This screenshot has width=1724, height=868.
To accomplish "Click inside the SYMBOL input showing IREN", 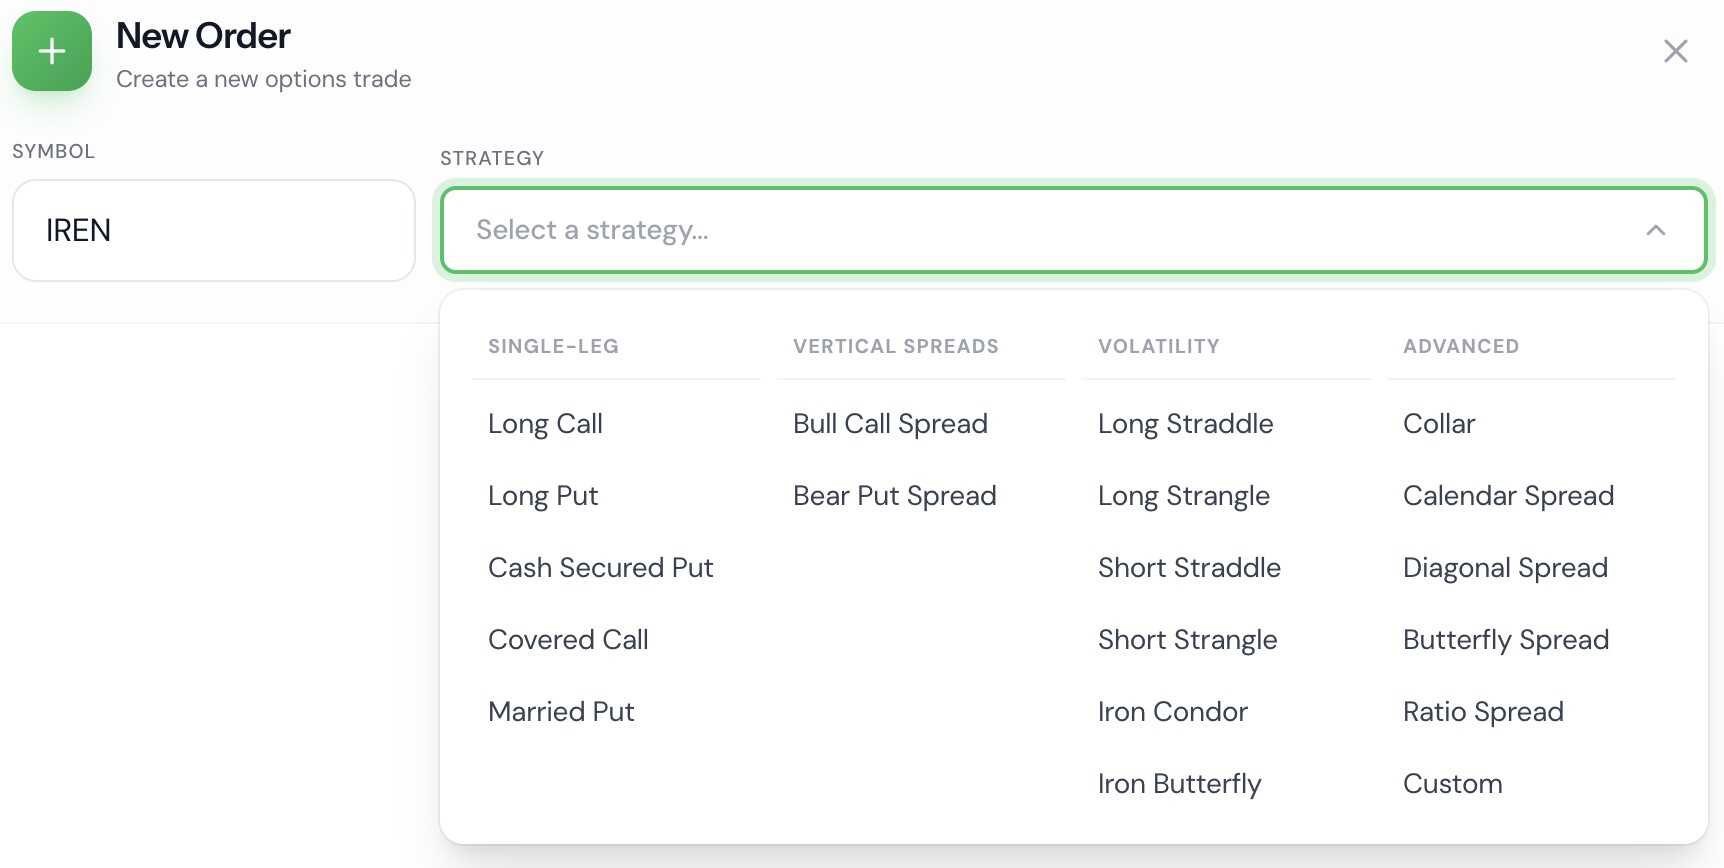I will [213, 230].
